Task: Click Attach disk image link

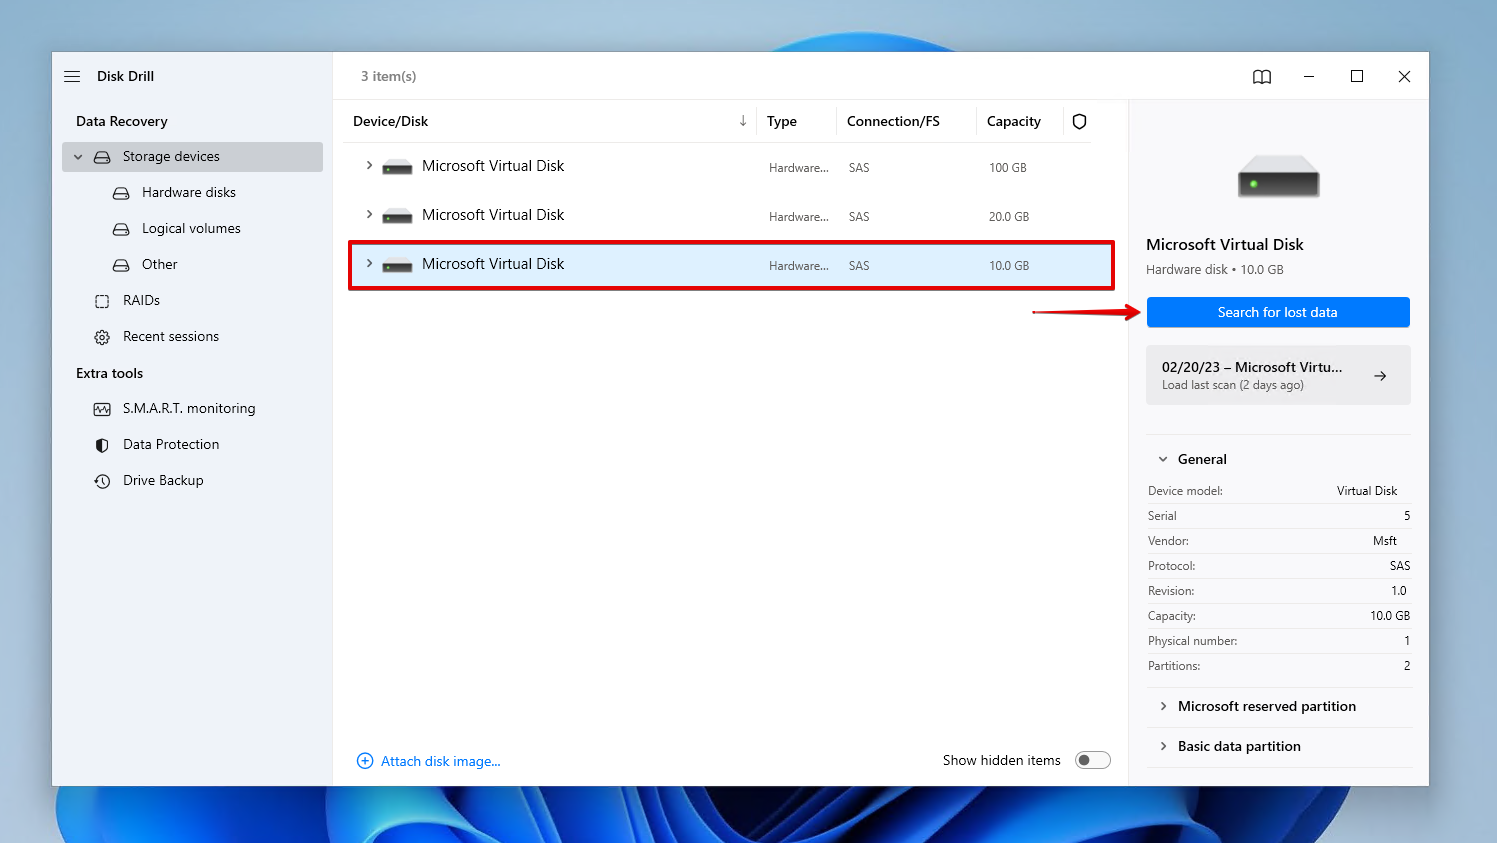Action: tap(441, 761)
